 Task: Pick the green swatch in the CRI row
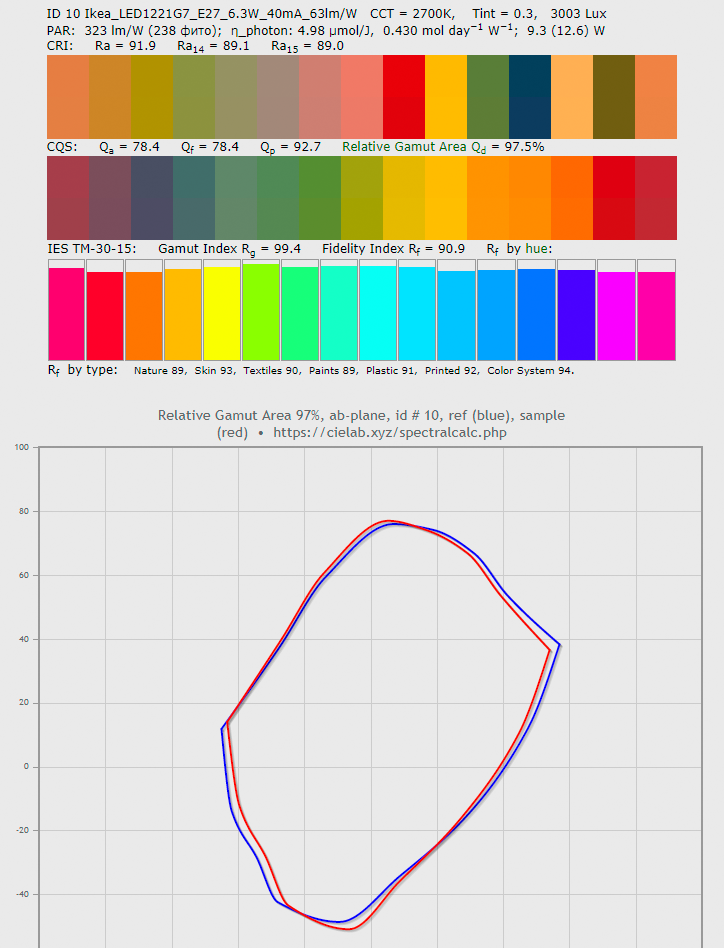(x=487, y=96)
